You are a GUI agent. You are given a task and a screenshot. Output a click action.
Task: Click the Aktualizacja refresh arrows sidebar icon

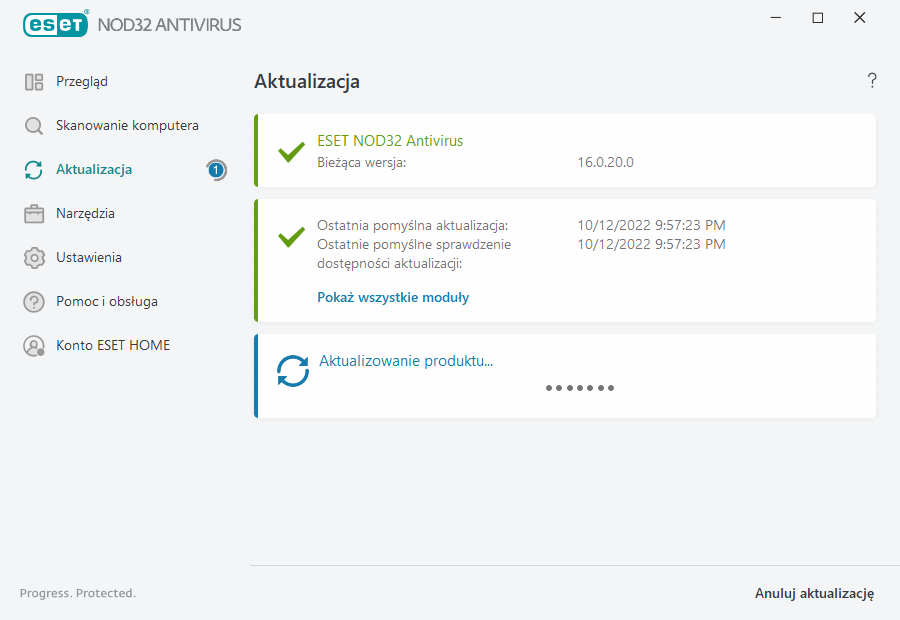coord(34,170)
